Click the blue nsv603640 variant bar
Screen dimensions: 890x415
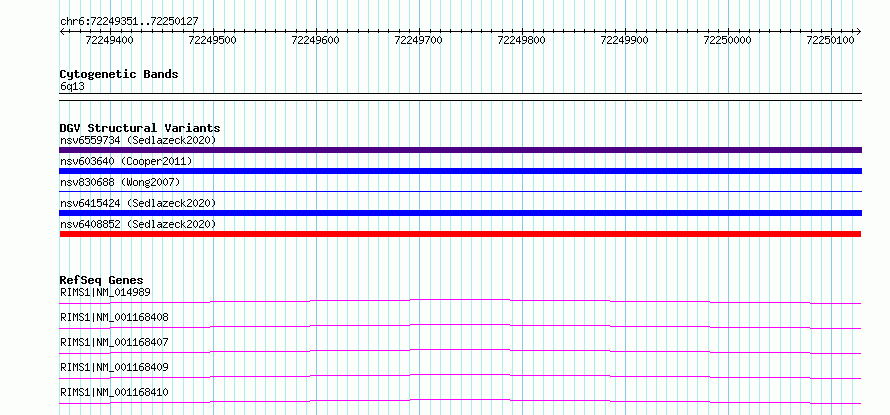point(460,171)
